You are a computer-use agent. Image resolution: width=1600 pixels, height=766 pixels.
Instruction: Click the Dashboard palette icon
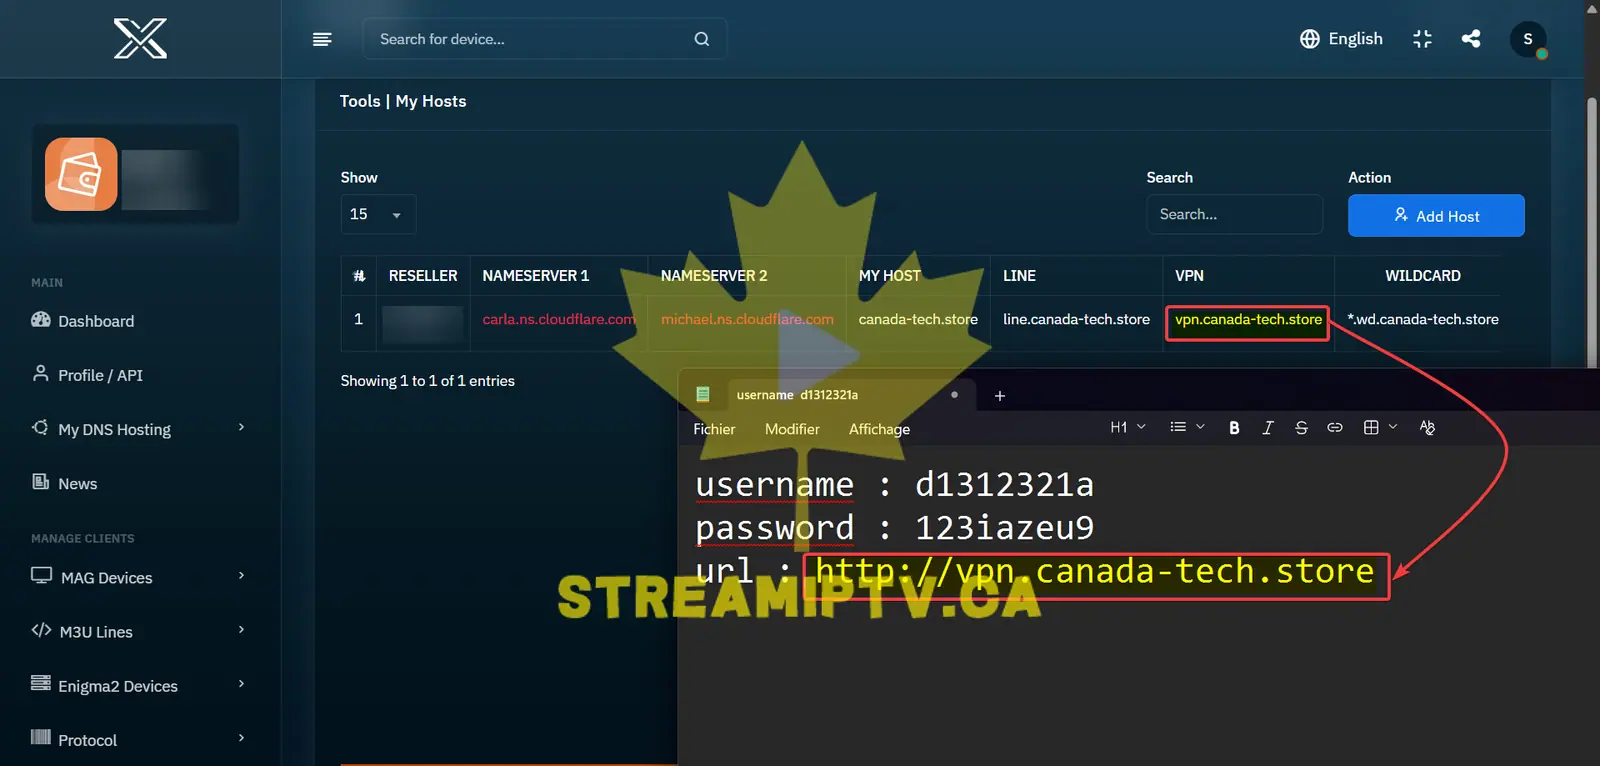click(41, 320)
